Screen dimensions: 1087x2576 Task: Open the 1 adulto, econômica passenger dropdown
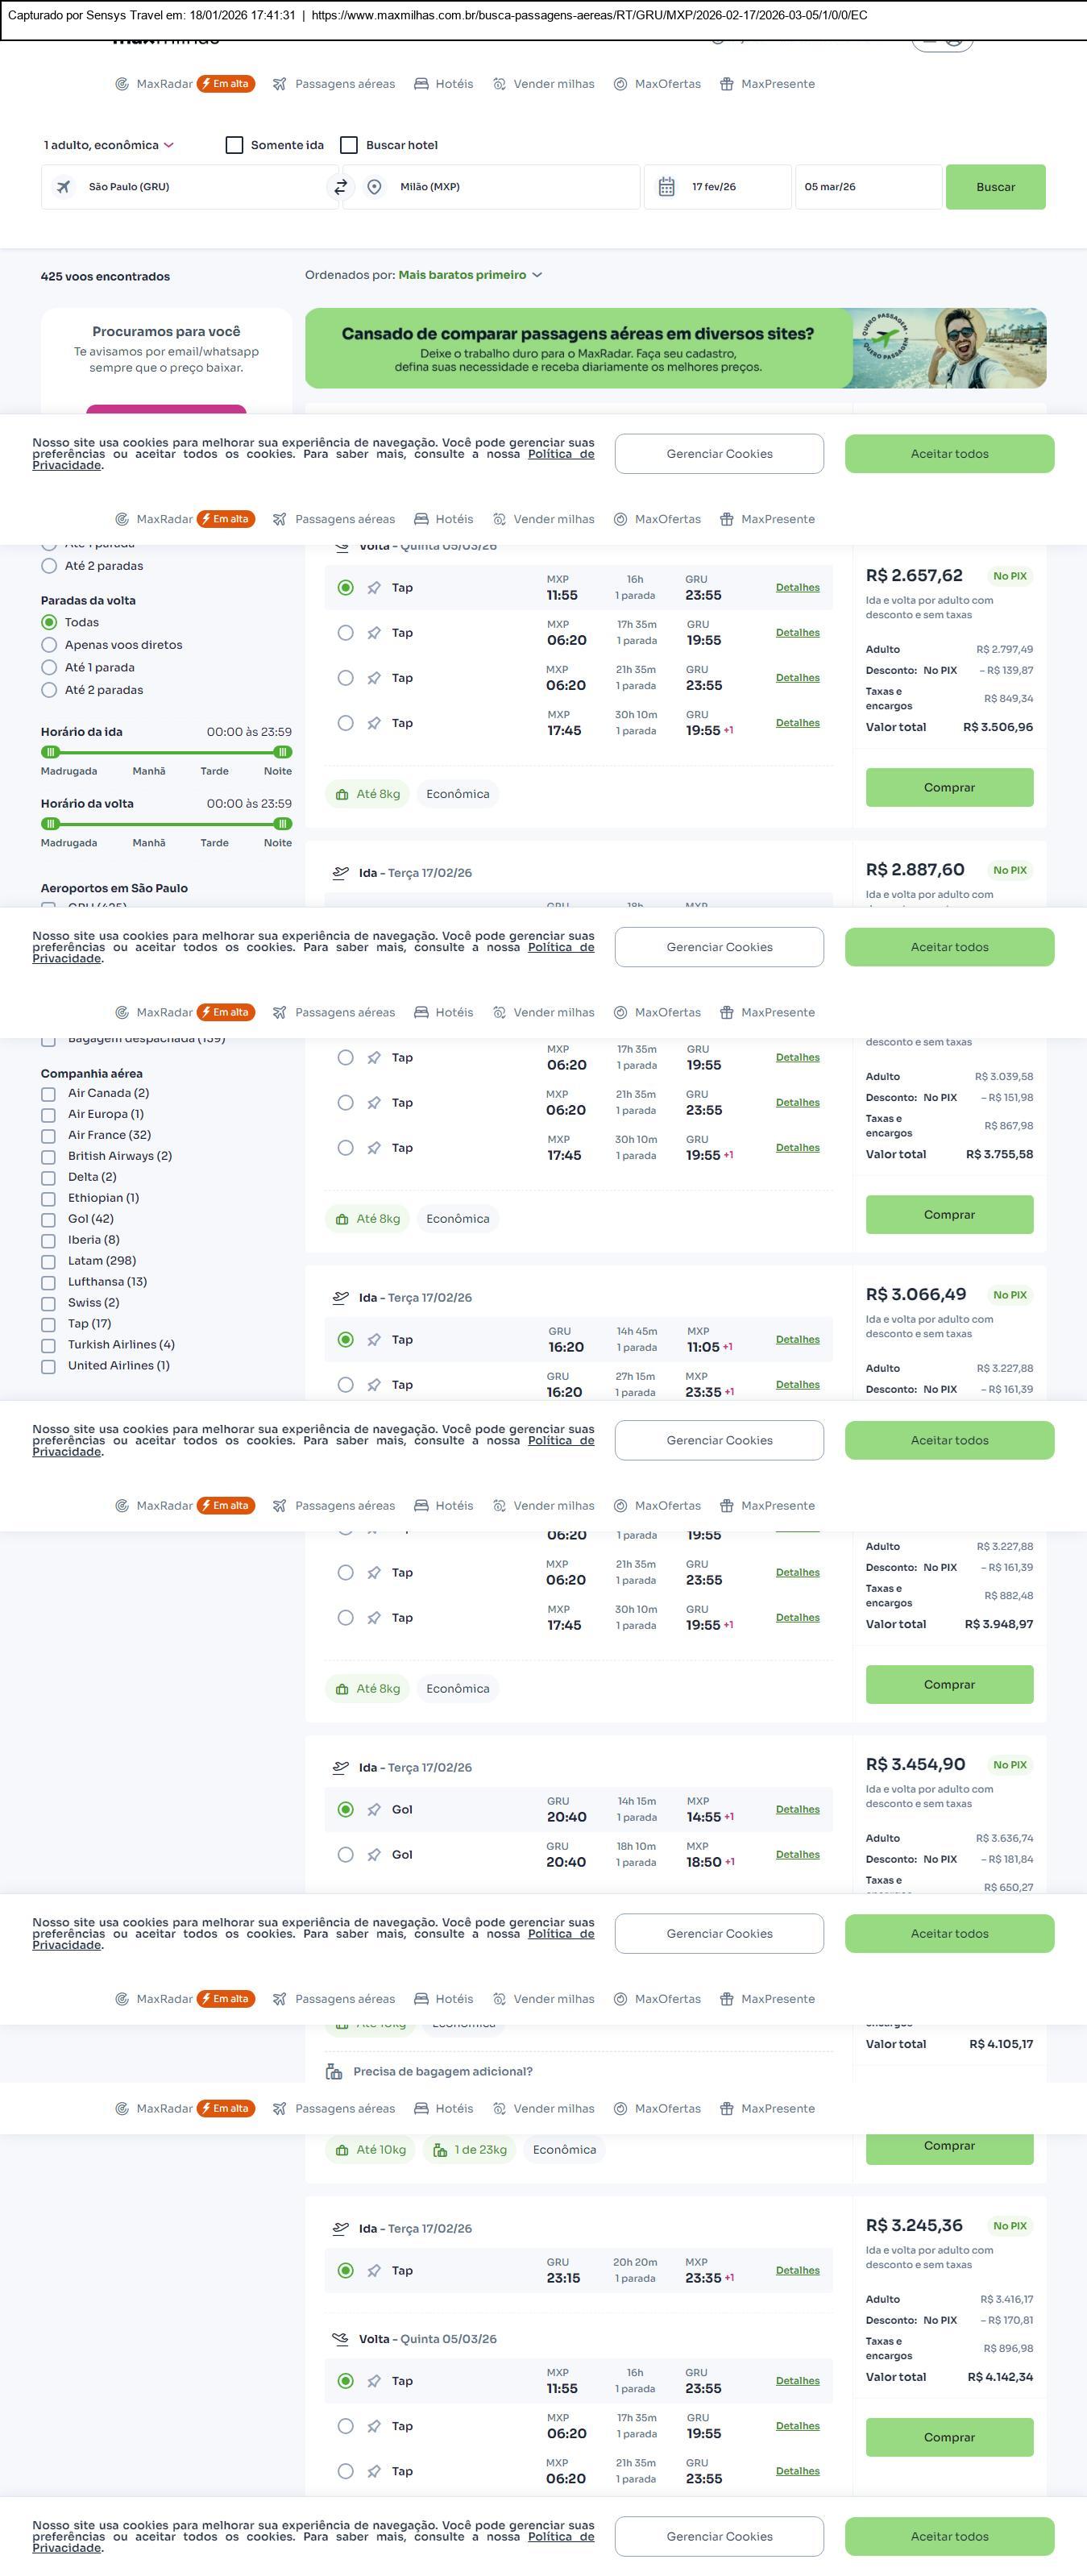[x=109, y=145]
